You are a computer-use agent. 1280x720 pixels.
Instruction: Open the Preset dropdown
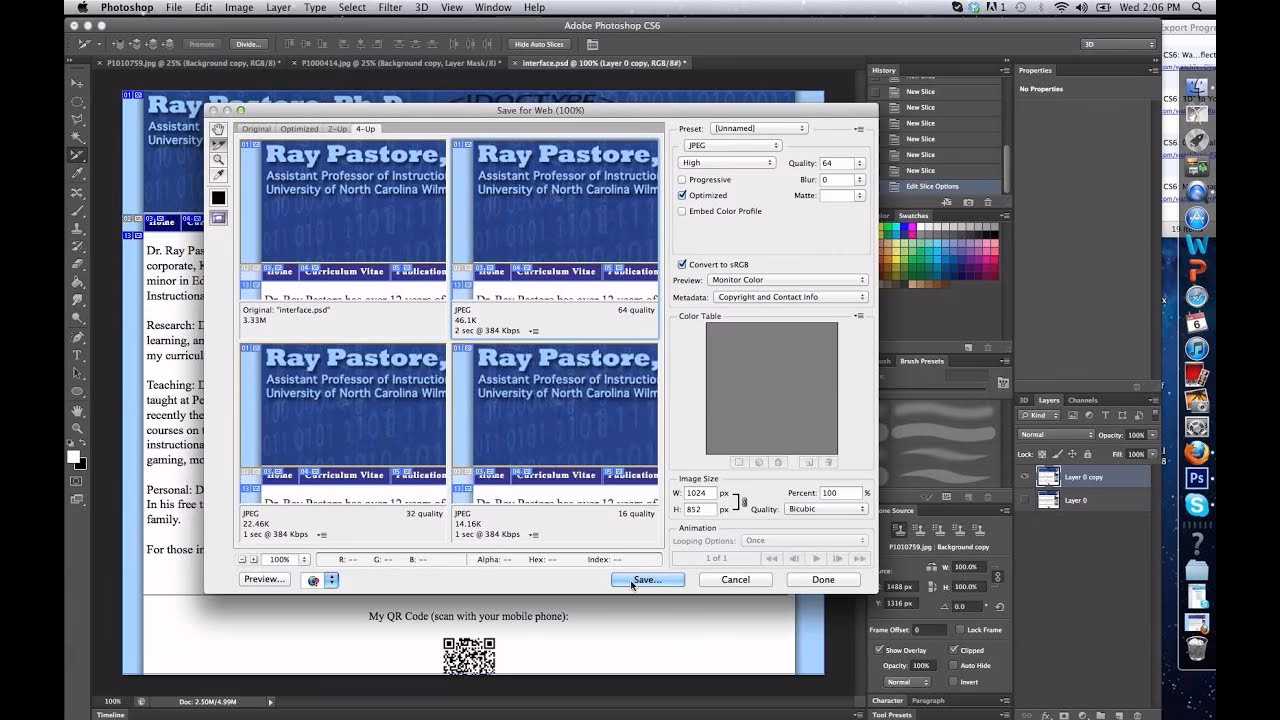[x=758, y=128]
